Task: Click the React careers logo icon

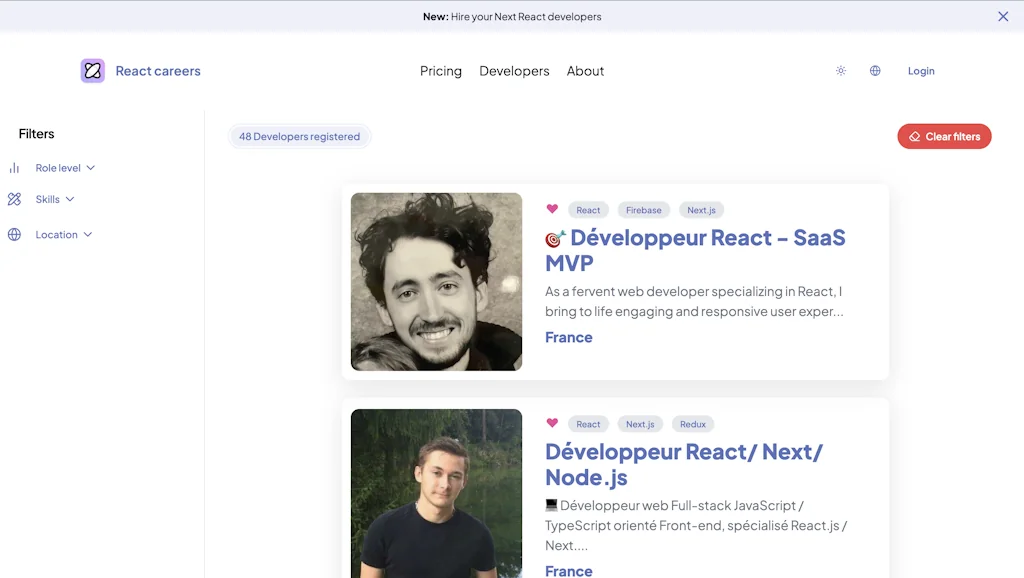Action: pos(92,71)
